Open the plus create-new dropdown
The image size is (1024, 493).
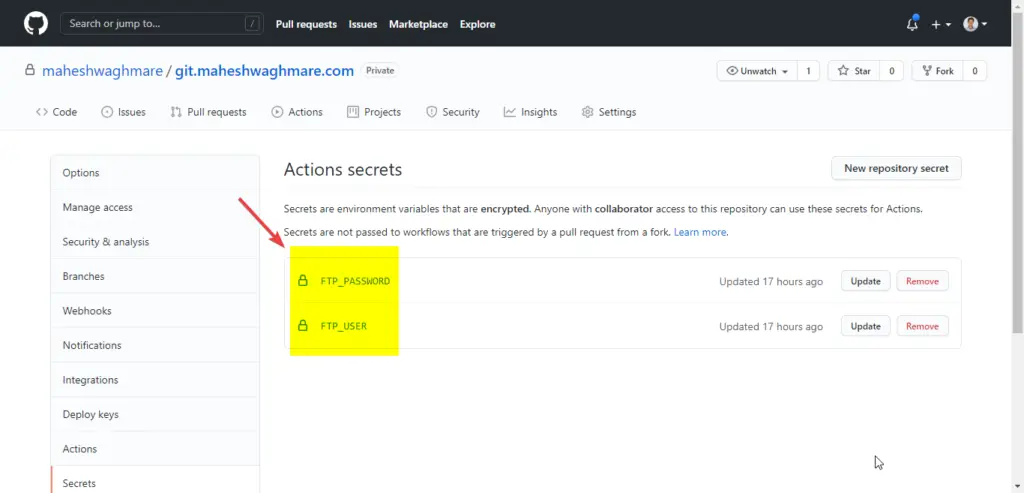[941, 24]
